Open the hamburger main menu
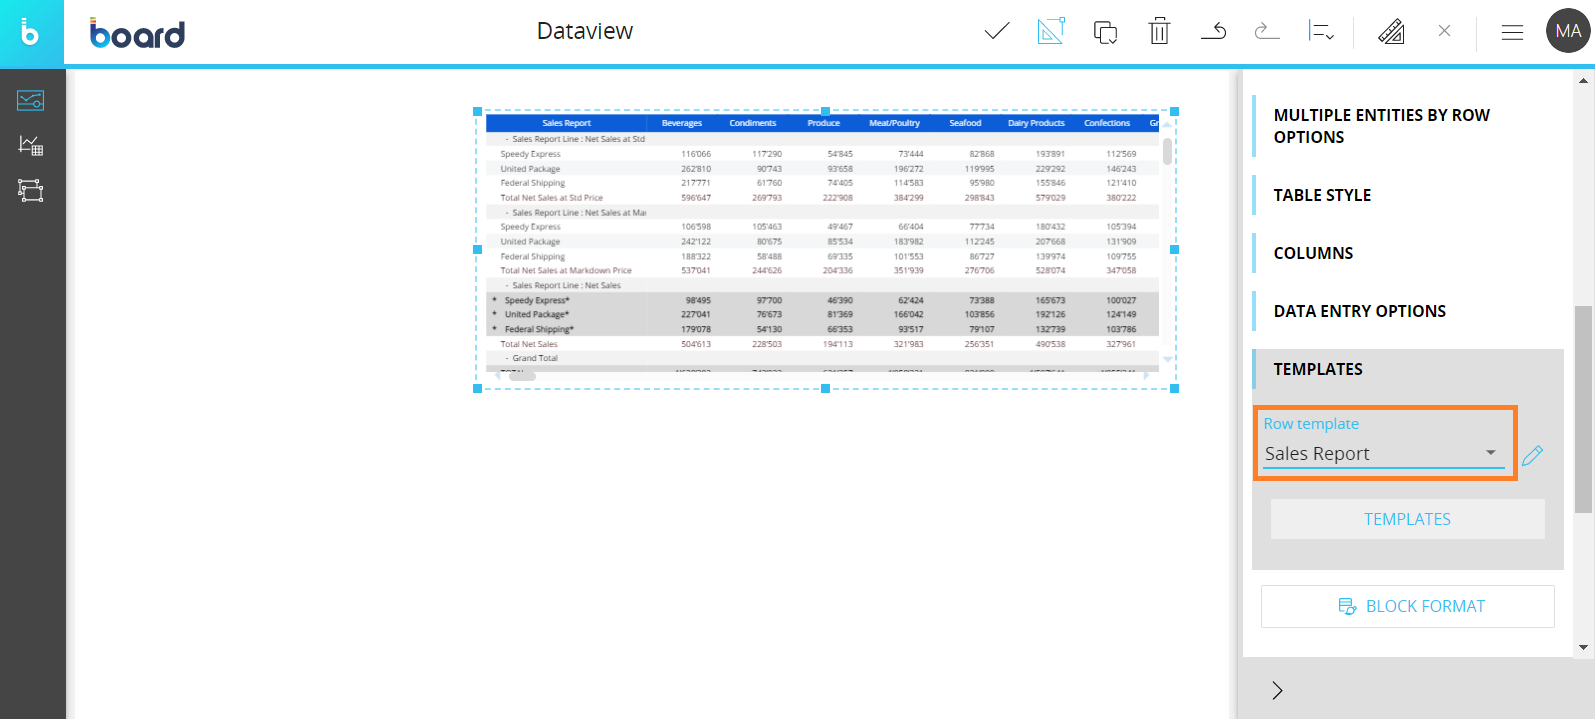This screenshot has height=719, width=1595. pos(1512,32)
